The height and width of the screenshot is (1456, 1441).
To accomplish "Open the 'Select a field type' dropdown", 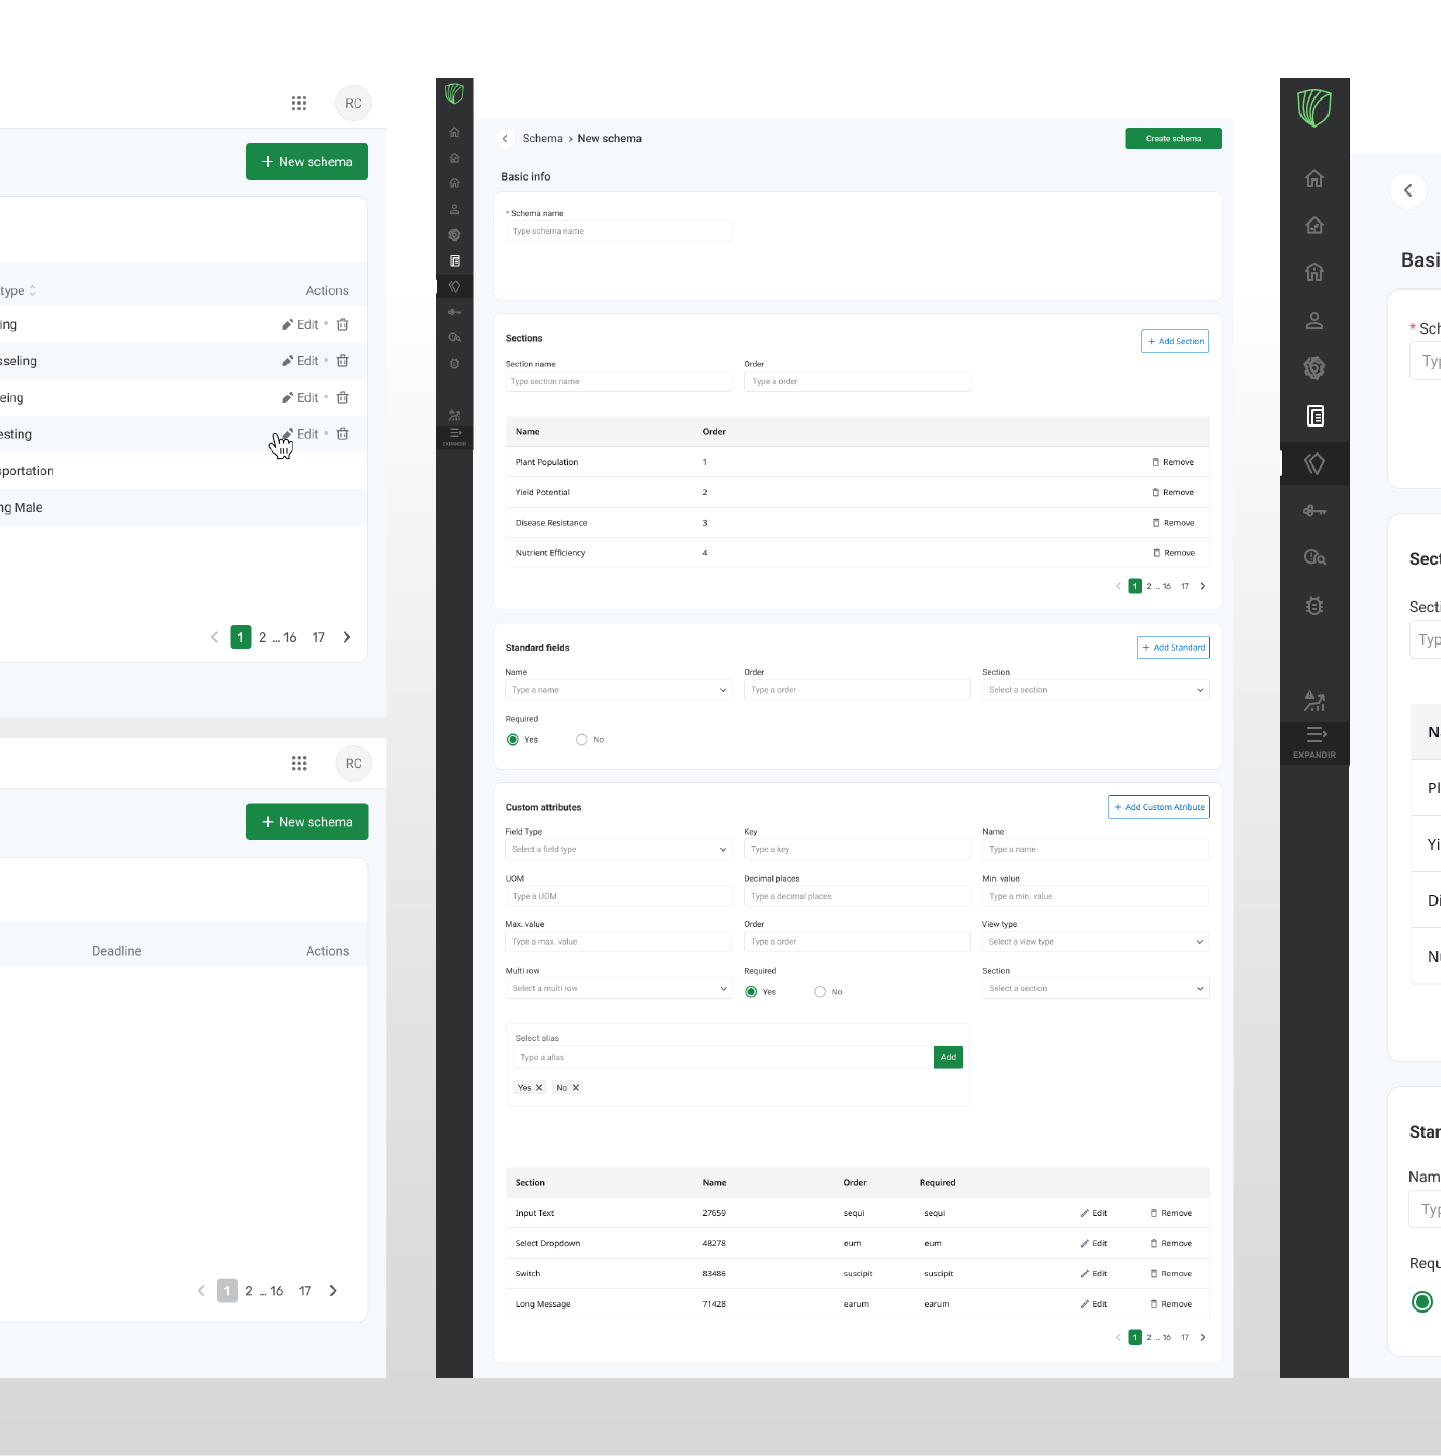I will click(618, 849).
